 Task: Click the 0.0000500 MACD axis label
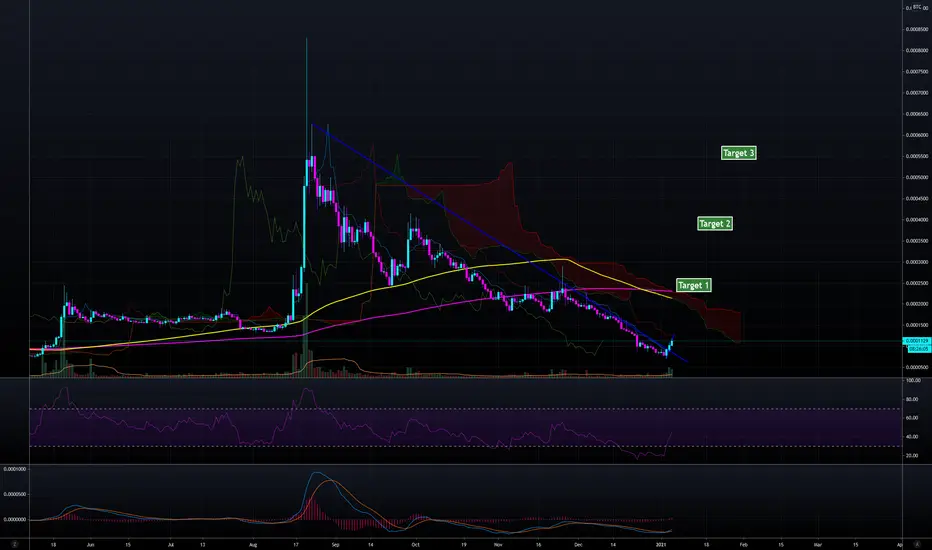(x=15, y=494)
